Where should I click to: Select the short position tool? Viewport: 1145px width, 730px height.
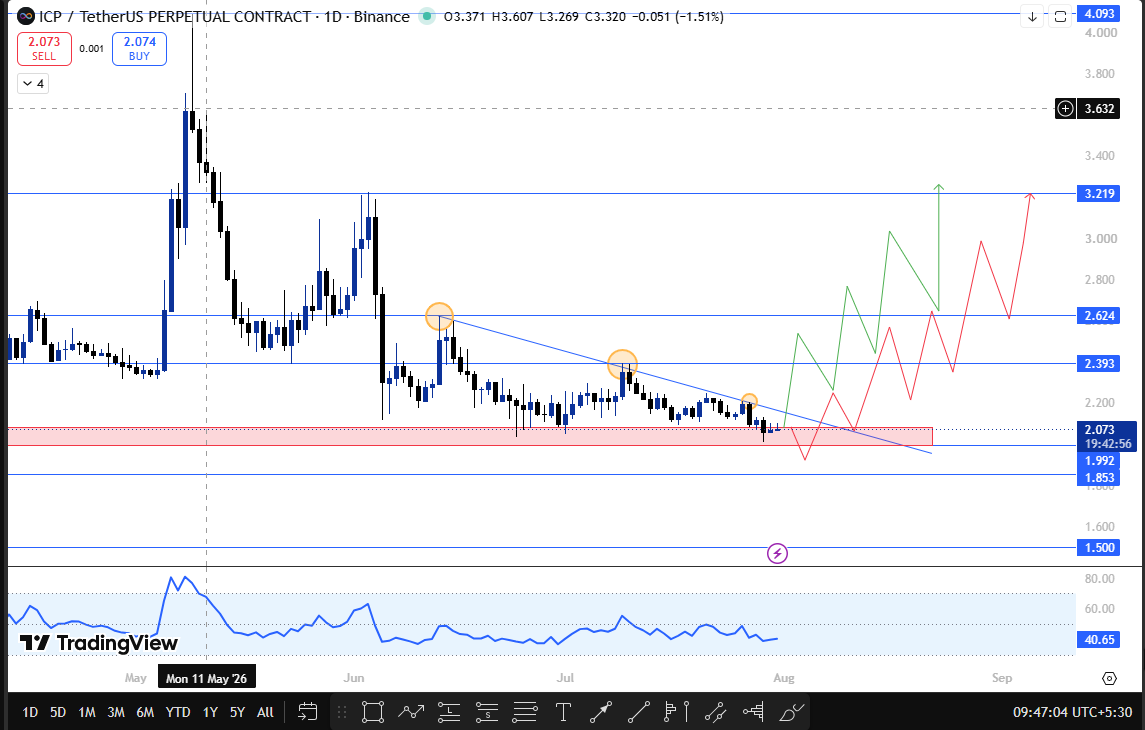point(487,712)
